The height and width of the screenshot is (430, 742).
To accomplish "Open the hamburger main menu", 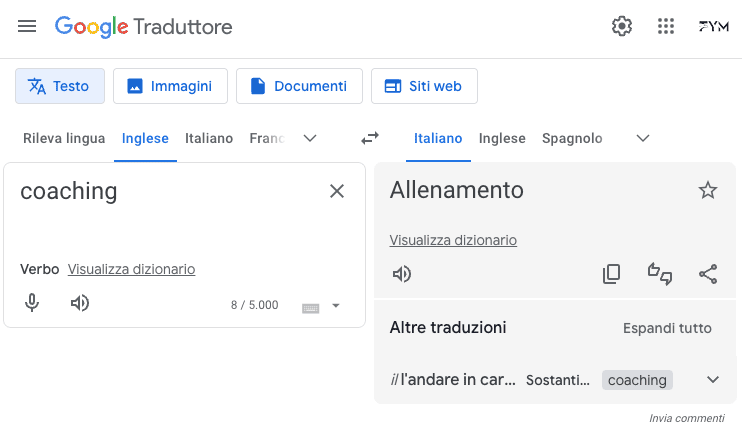I will coord(27,26).
